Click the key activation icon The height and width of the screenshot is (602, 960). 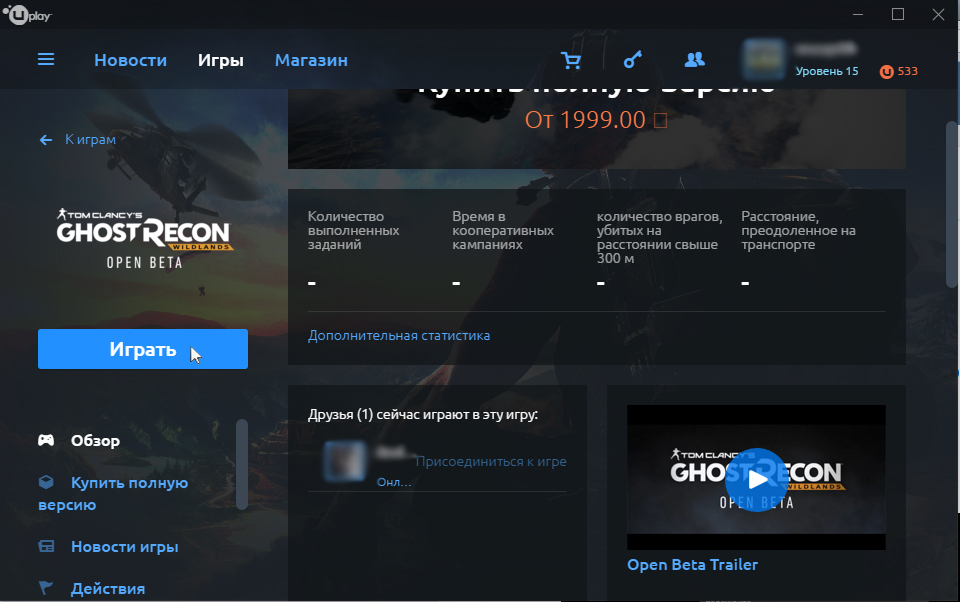pos(632,60)
